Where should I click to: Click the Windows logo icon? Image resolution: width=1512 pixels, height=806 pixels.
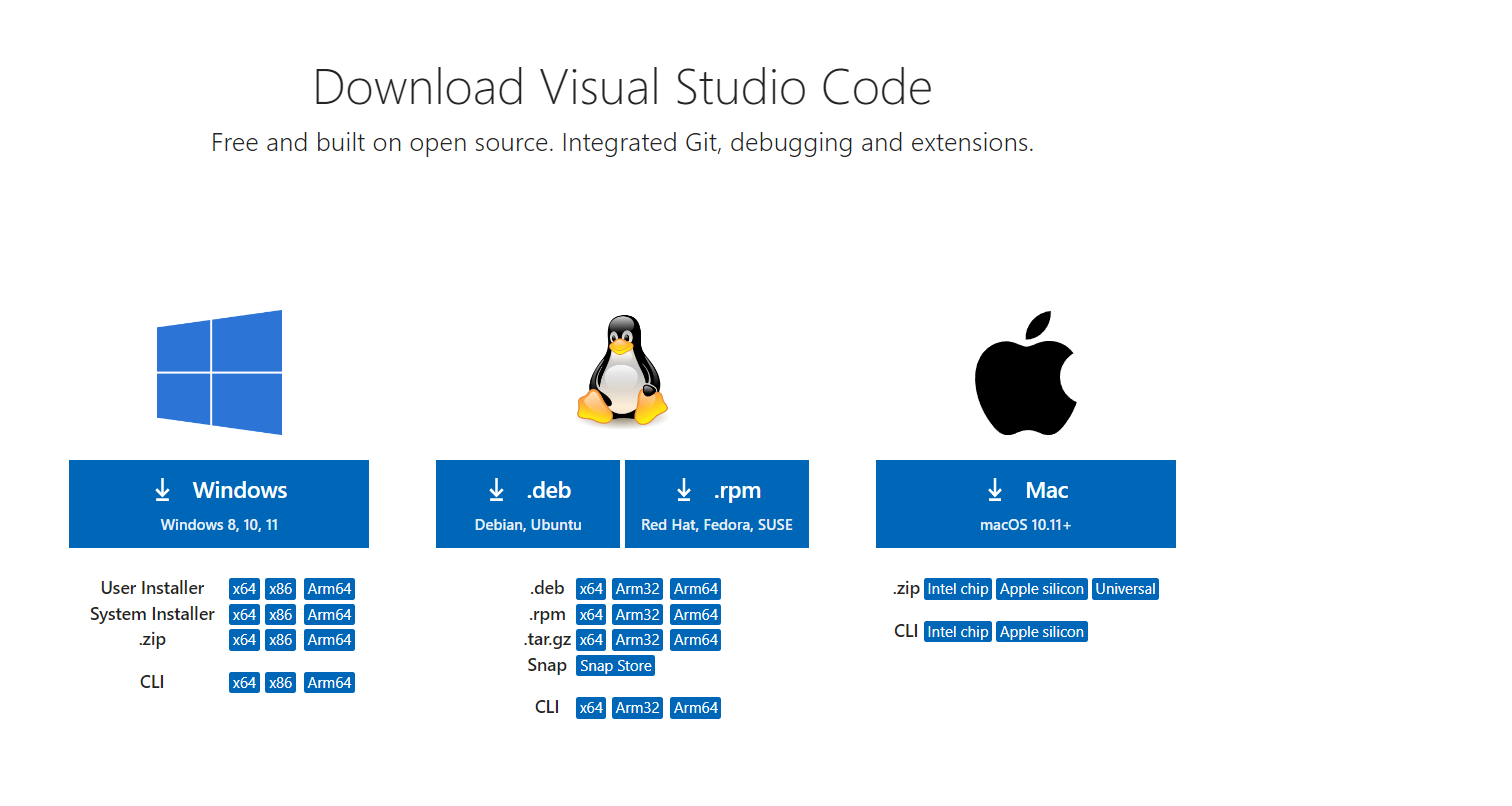coord(219,372)
